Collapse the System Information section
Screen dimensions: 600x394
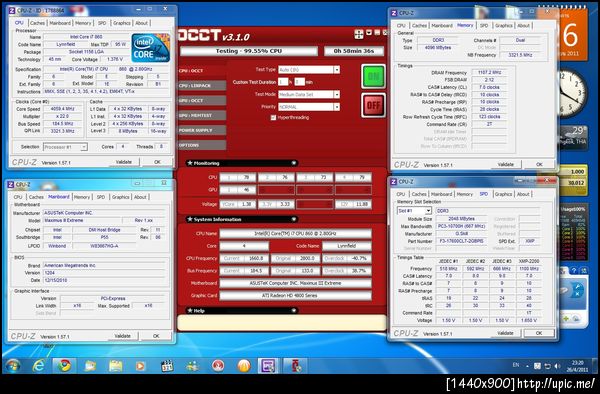[294, 220]
